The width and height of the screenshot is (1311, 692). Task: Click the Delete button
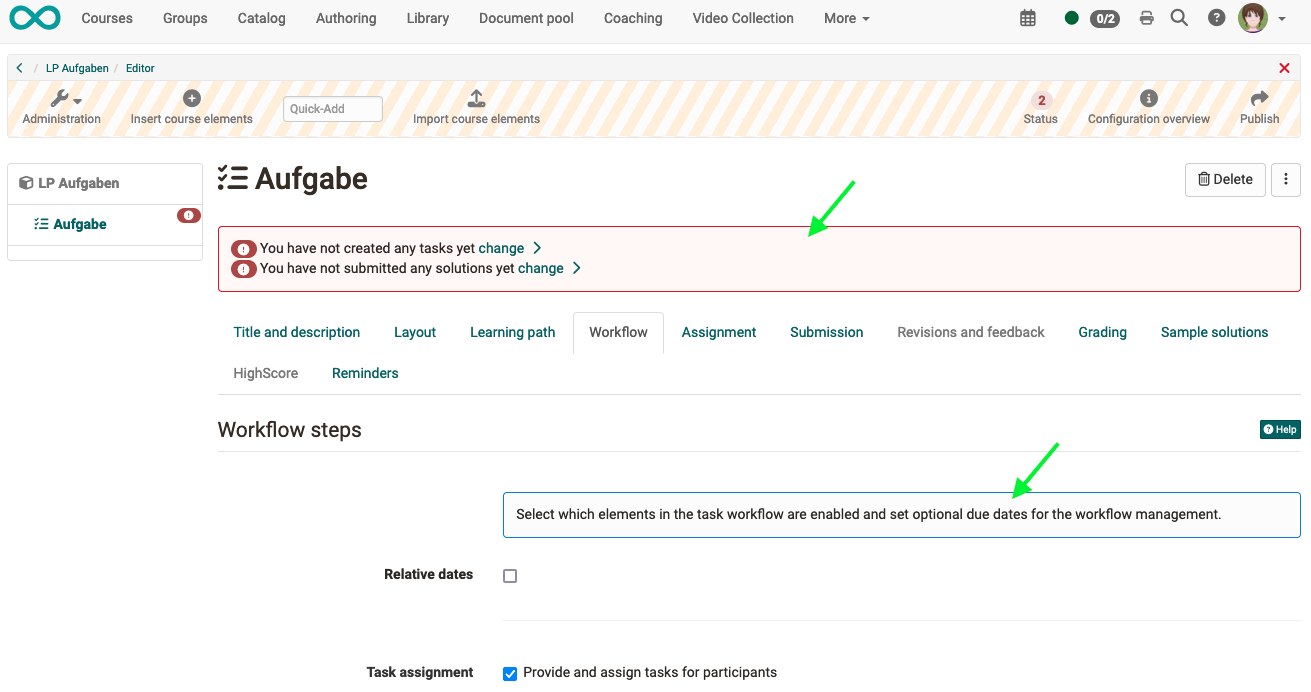[x=1225, y=180]
